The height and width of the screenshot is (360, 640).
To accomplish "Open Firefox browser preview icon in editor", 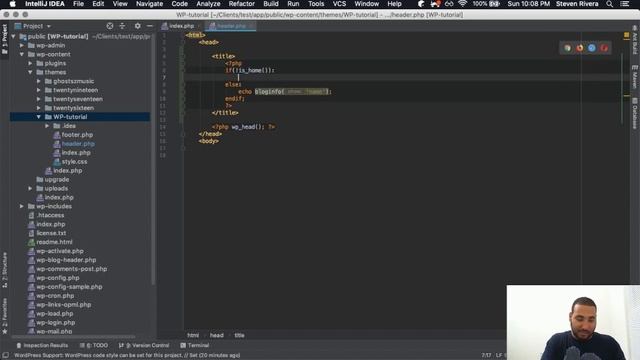I will point(580,48).
